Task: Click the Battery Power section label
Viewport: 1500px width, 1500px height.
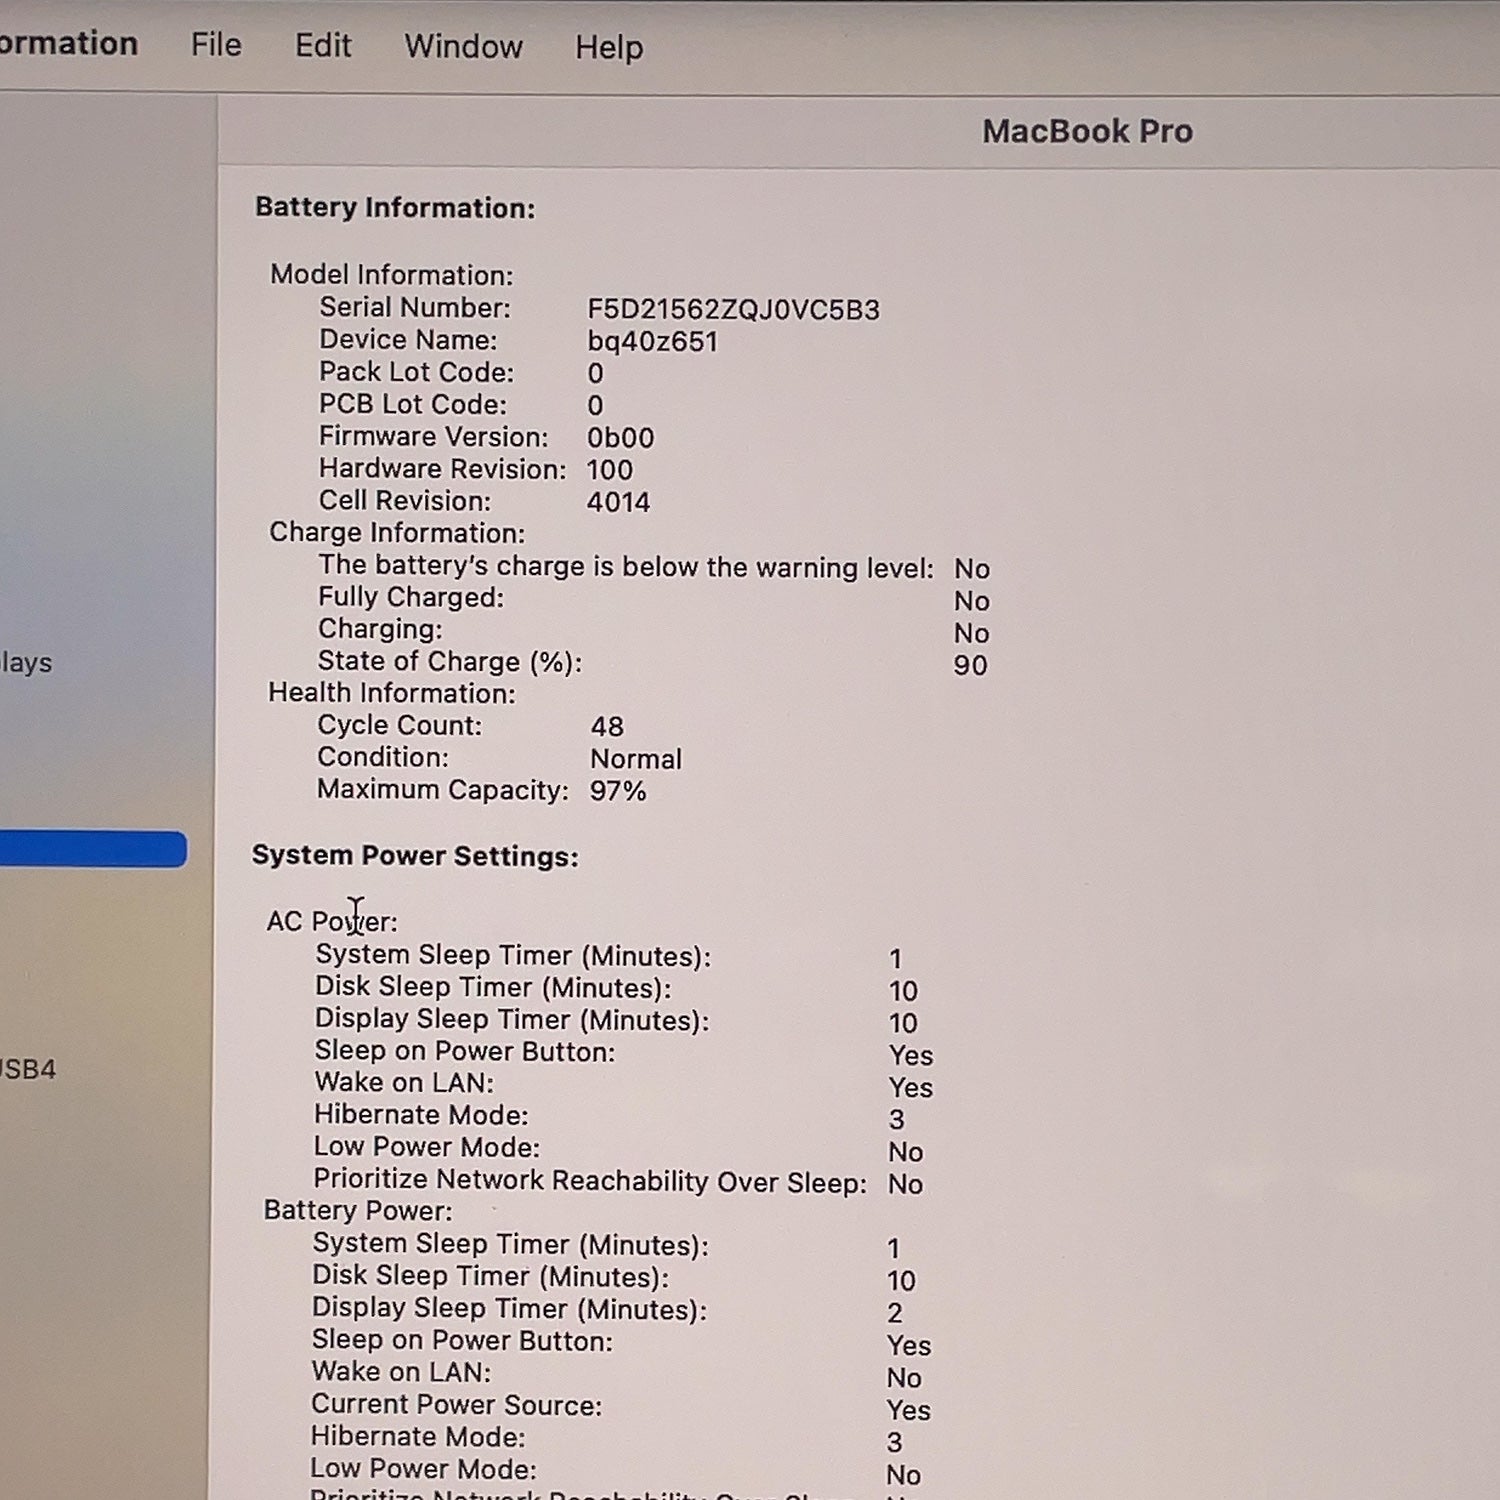Action: [x=358, y=1211]
